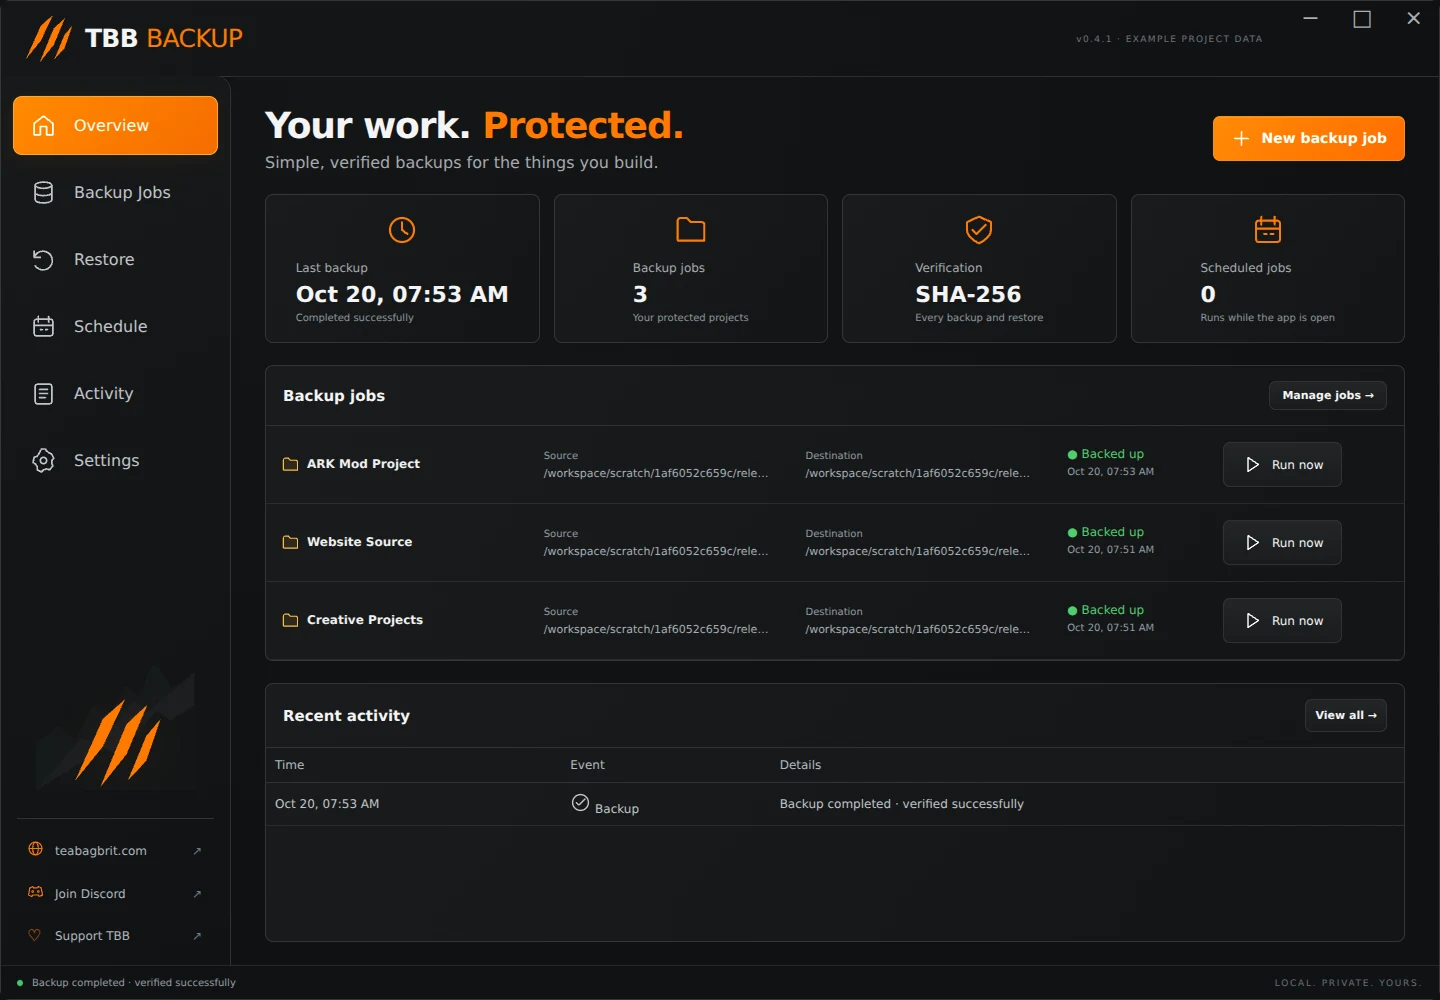1440x1000 pixels.
Task: Click the Time column header
Action: click(290, 765)
